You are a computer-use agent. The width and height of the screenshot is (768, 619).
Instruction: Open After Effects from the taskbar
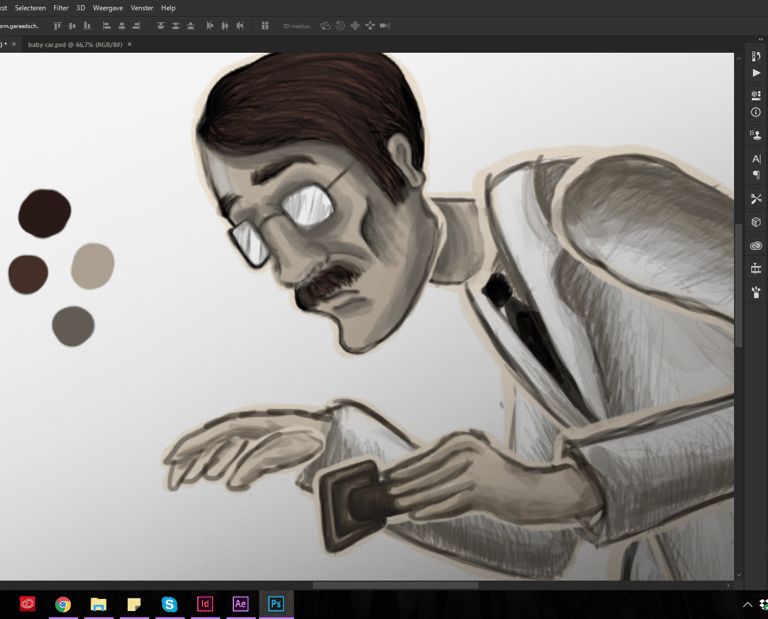[x=240, y=604]
